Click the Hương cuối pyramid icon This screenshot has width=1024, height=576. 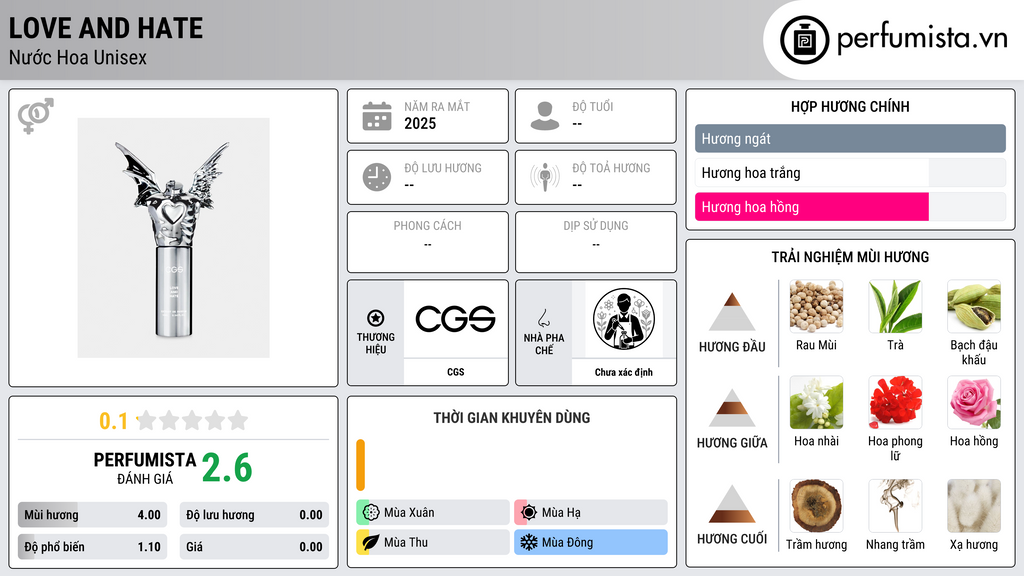point(732,504)
